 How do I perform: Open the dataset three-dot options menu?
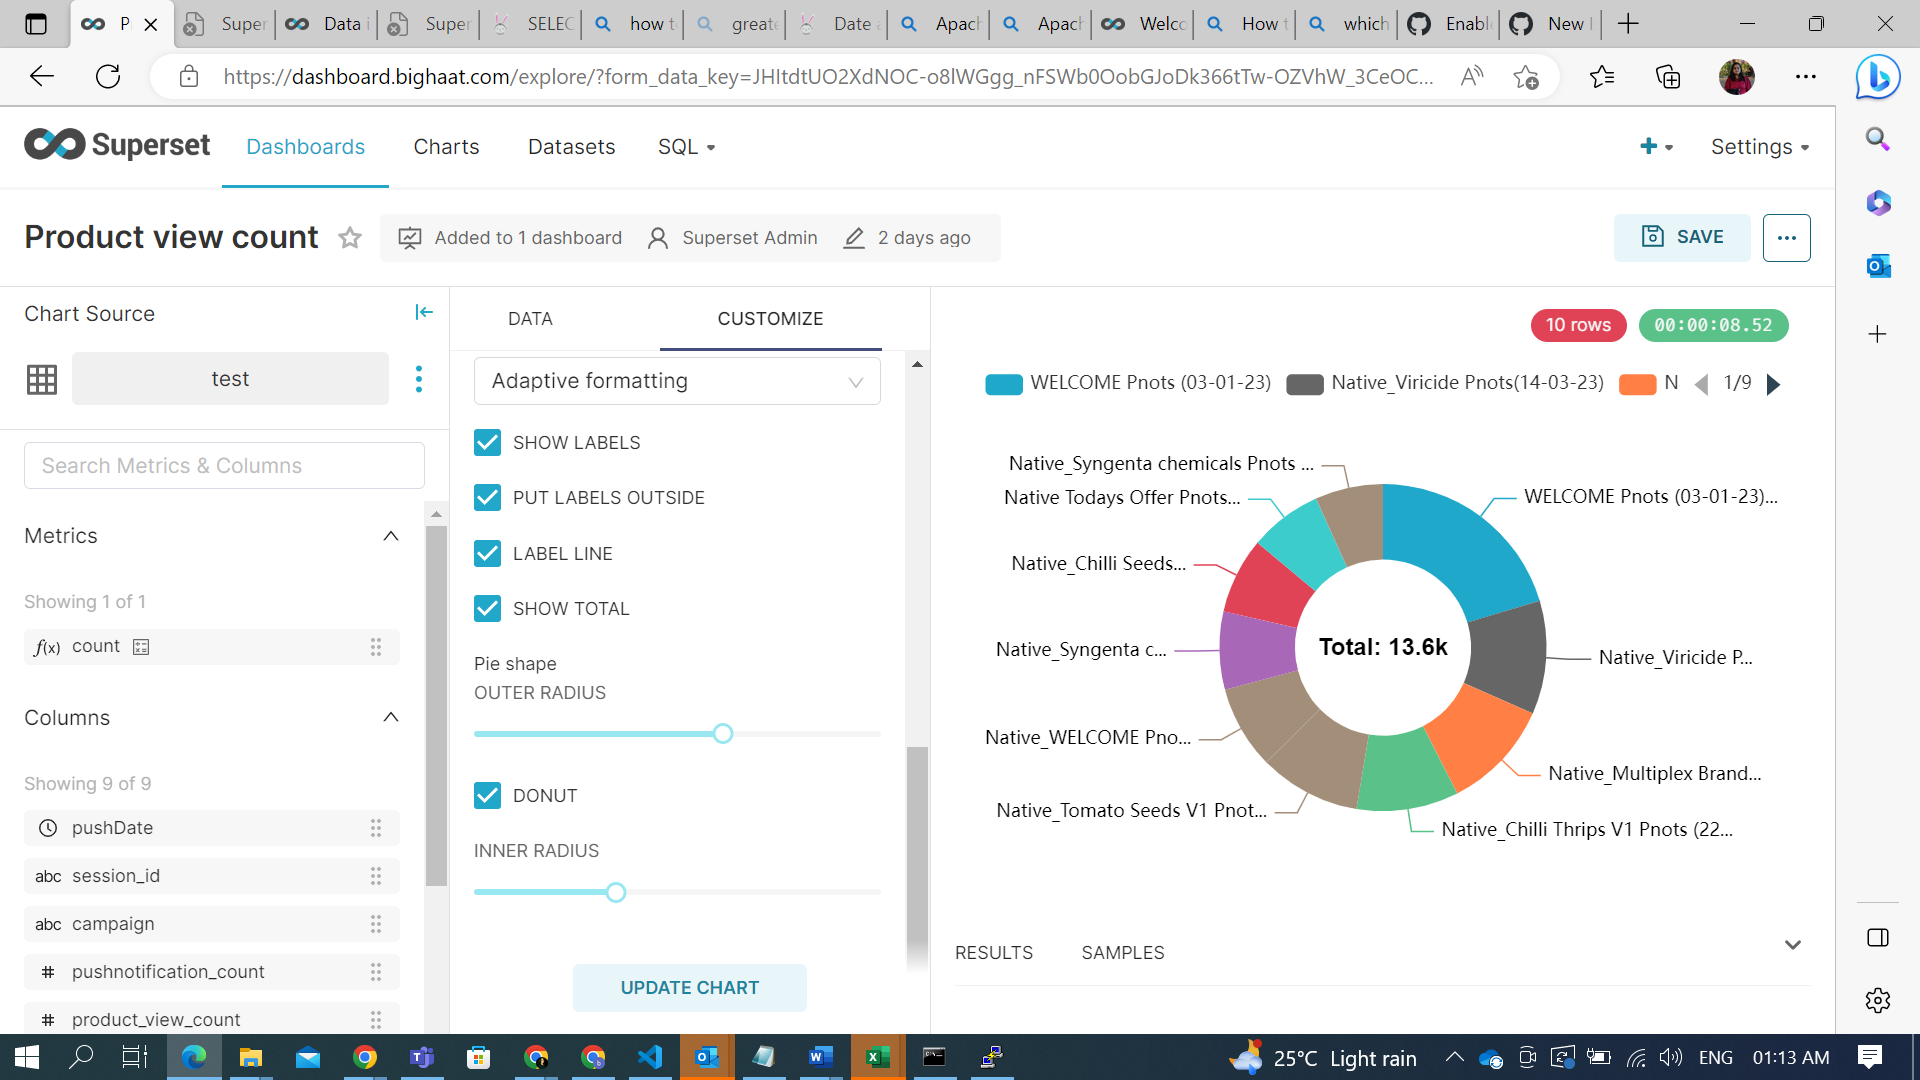click(x=418, y=379)
